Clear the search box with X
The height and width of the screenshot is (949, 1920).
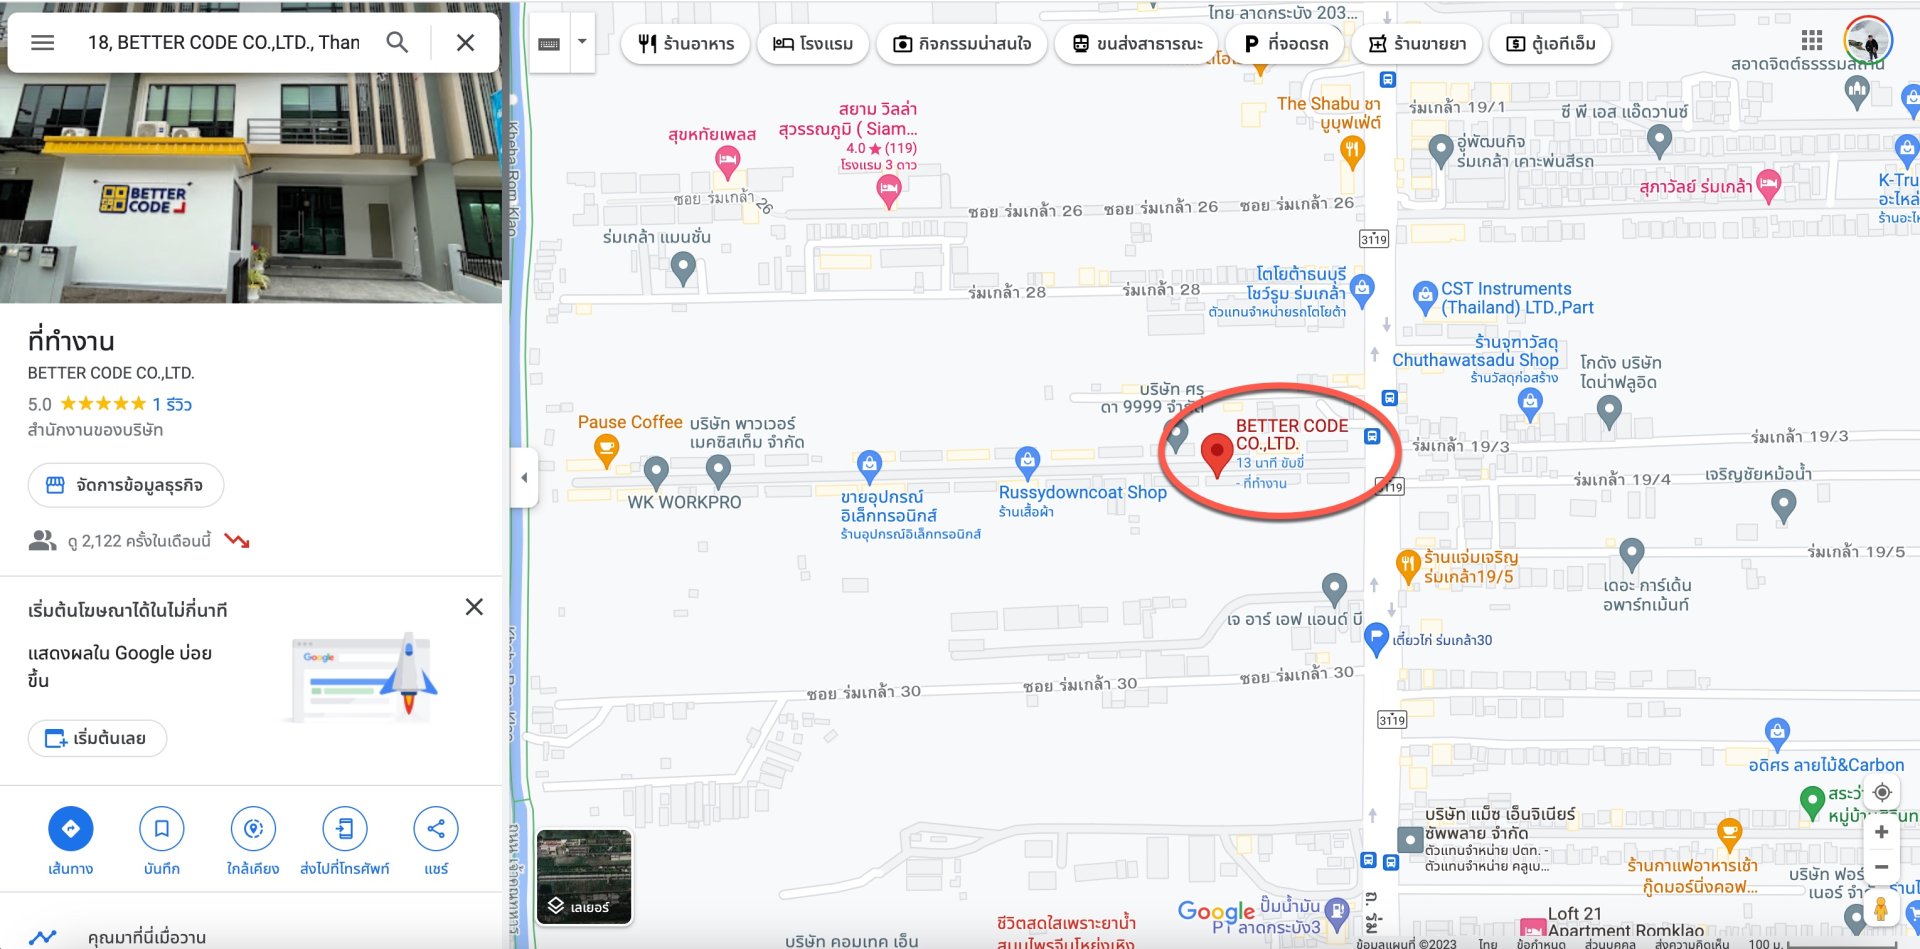[x=465, y=43]
